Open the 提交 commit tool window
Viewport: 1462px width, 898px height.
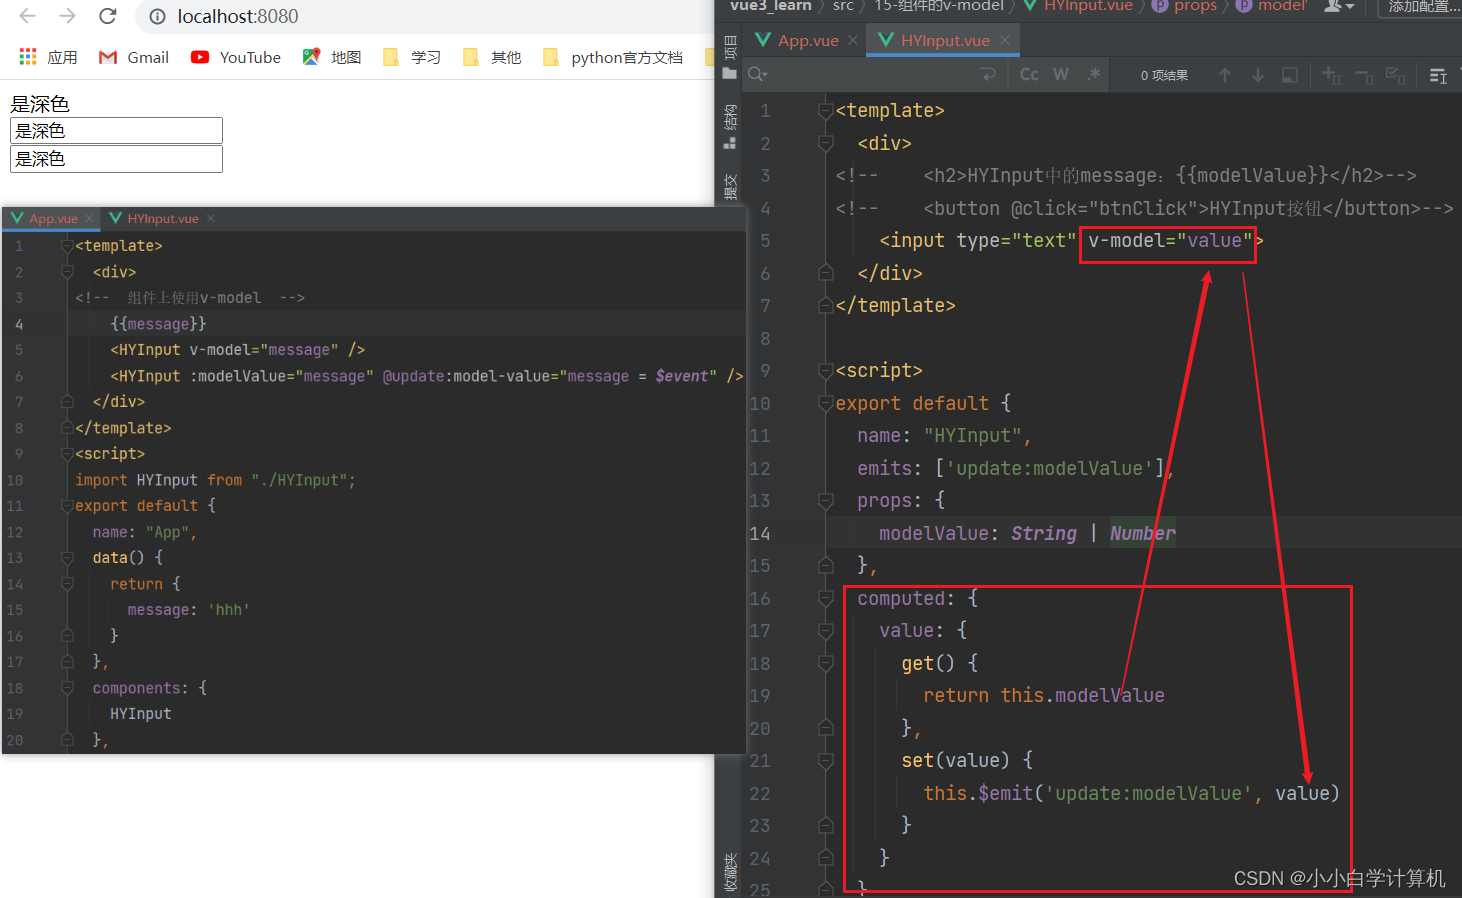point(730,187)
